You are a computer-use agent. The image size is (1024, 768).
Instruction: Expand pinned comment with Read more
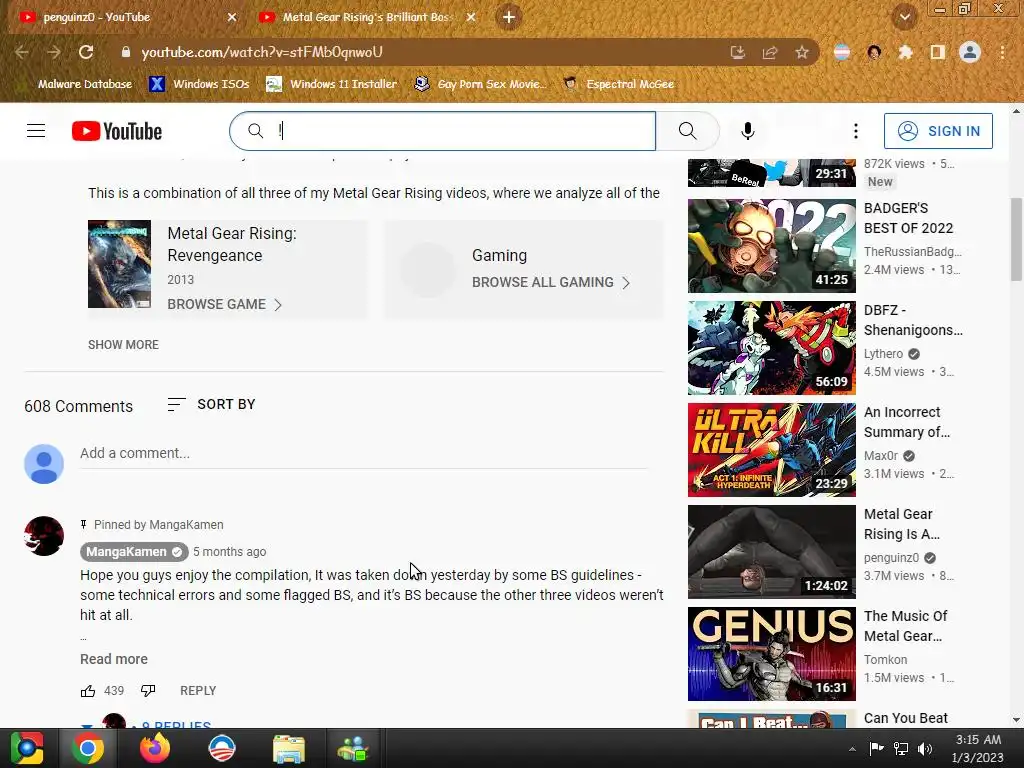pos(114,659)
